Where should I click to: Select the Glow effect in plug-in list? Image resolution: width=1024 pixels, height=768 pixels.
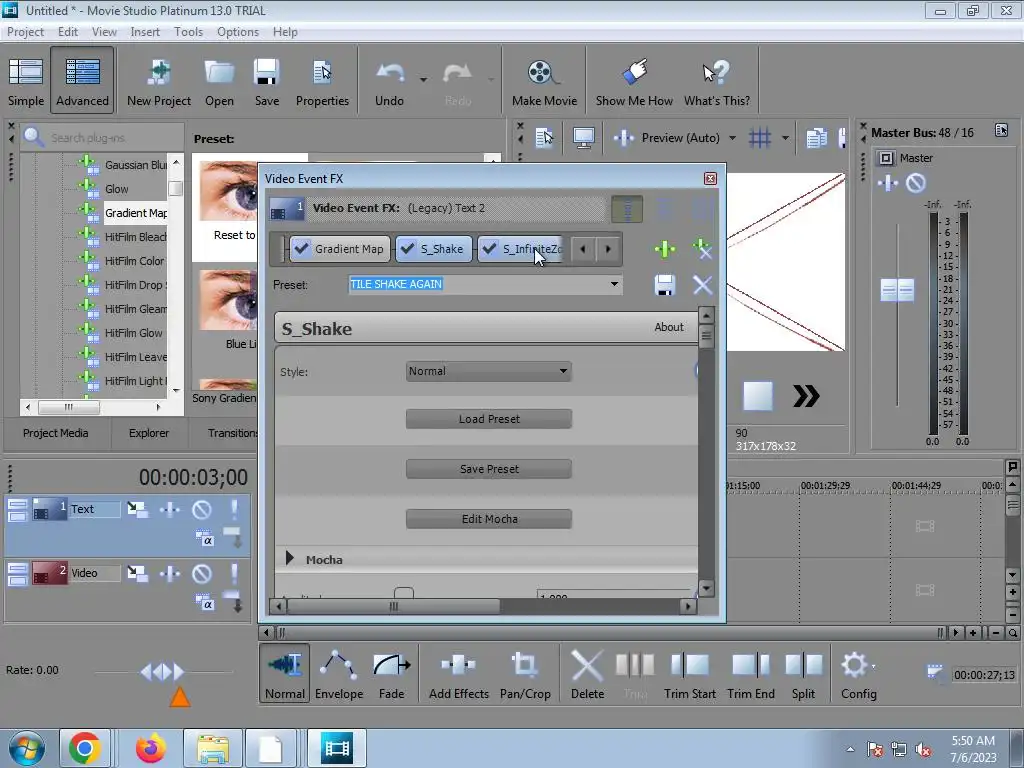click(117, 189)
